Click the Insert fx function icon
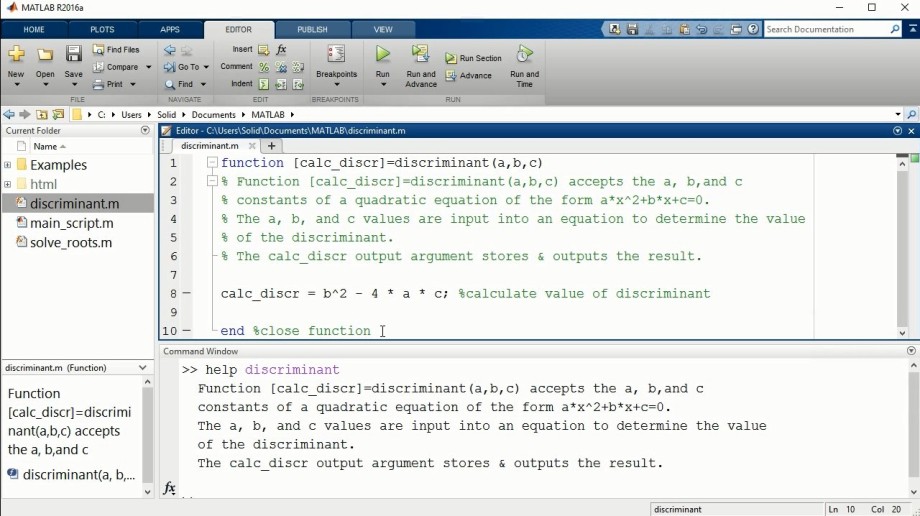920x516 pixels. (x=281, y=49)
